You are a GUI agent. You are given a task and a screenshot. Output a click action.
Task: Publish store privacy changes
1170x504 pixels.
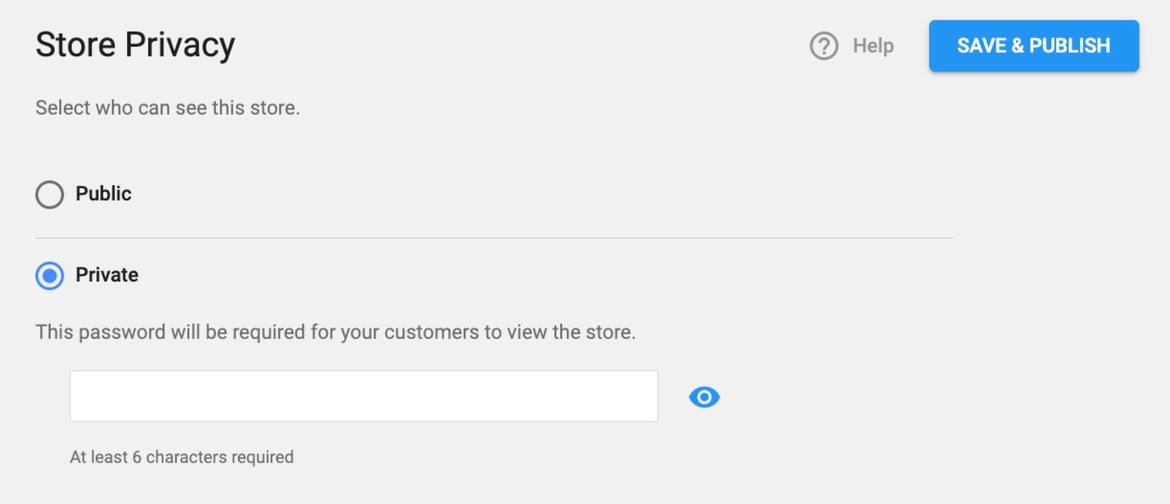click(1033, 46)
